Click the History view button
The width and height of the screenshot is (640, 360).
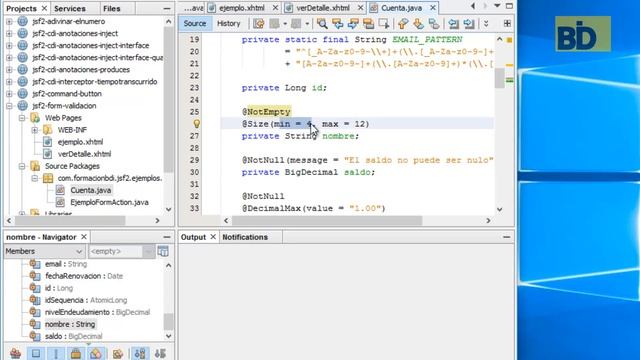pos(229,24)
